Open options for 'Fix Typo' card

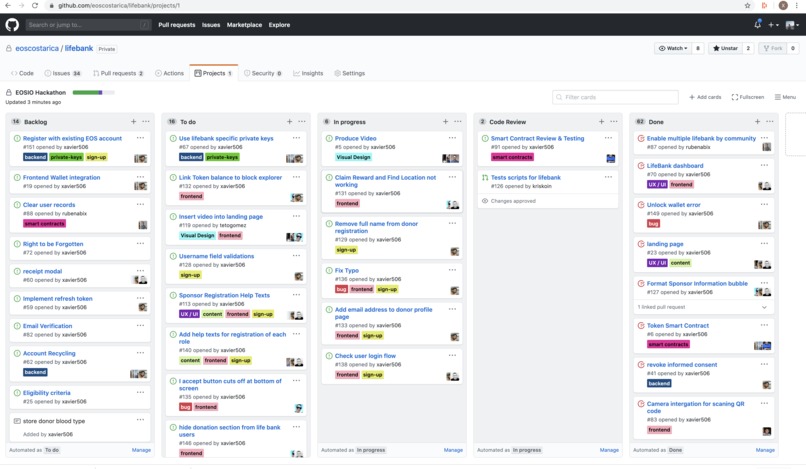coord(452,270)
